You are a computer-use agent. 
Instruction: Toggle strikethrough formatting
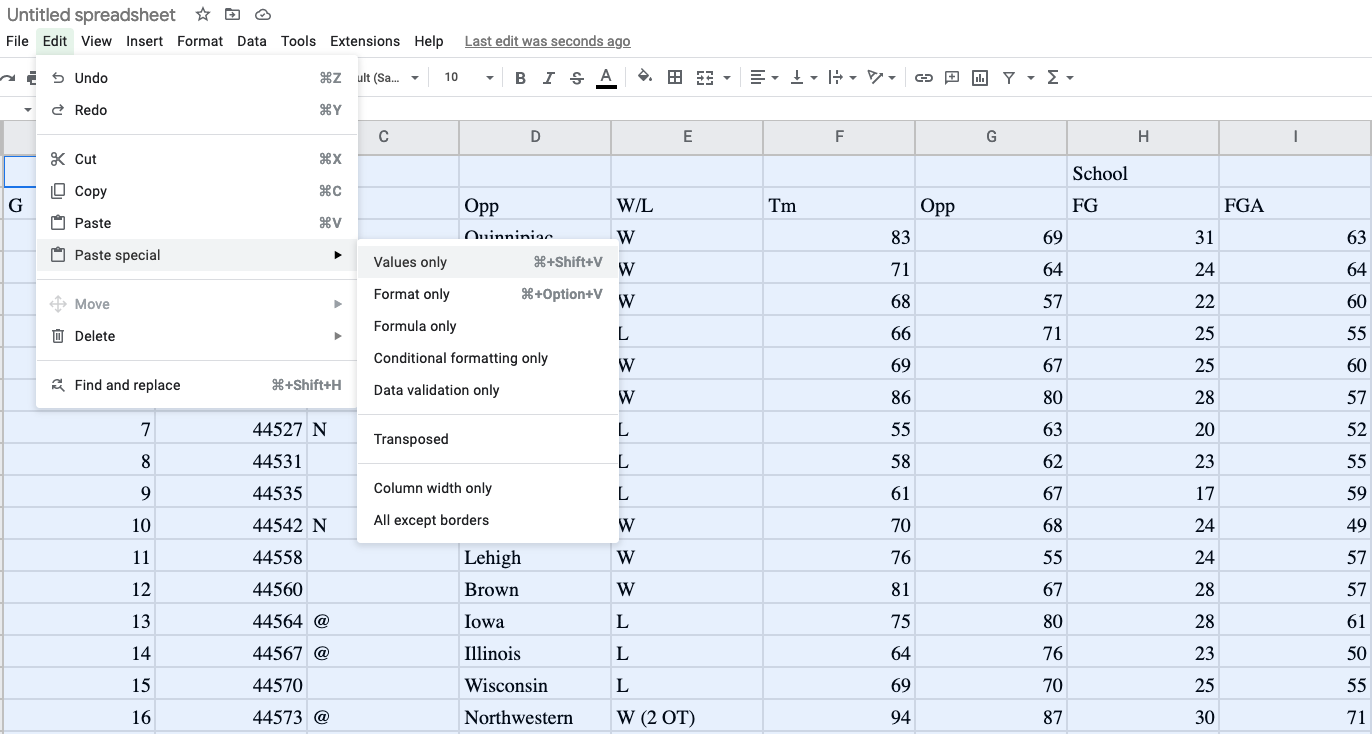577,77
